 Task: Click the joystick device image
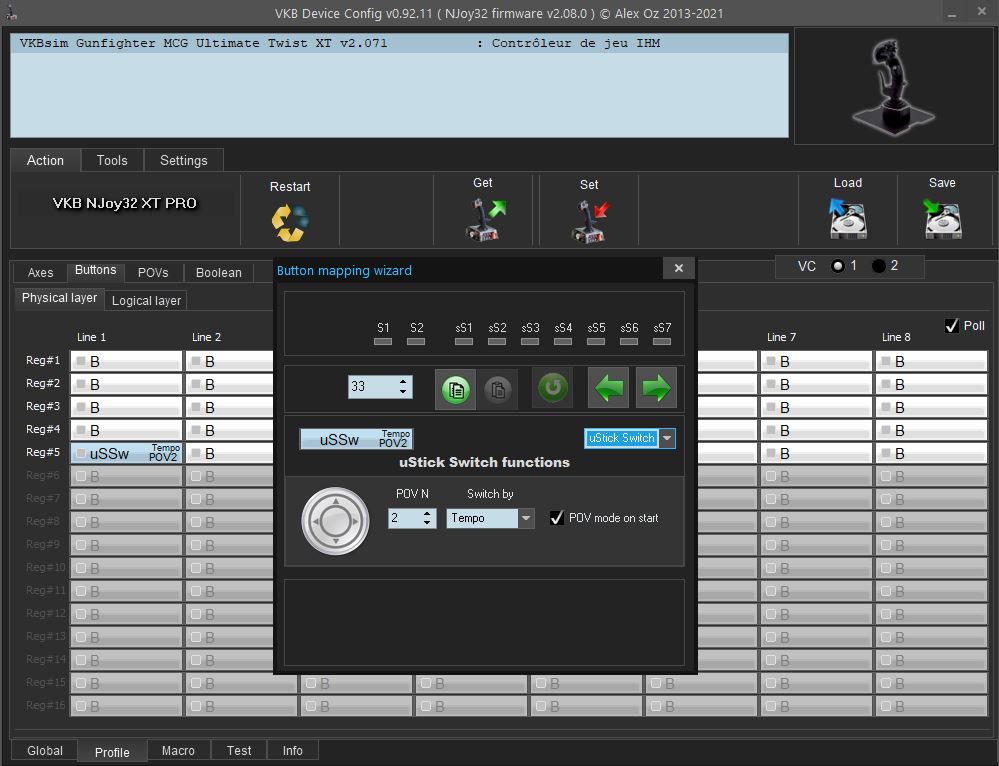(x=893, y=87)
